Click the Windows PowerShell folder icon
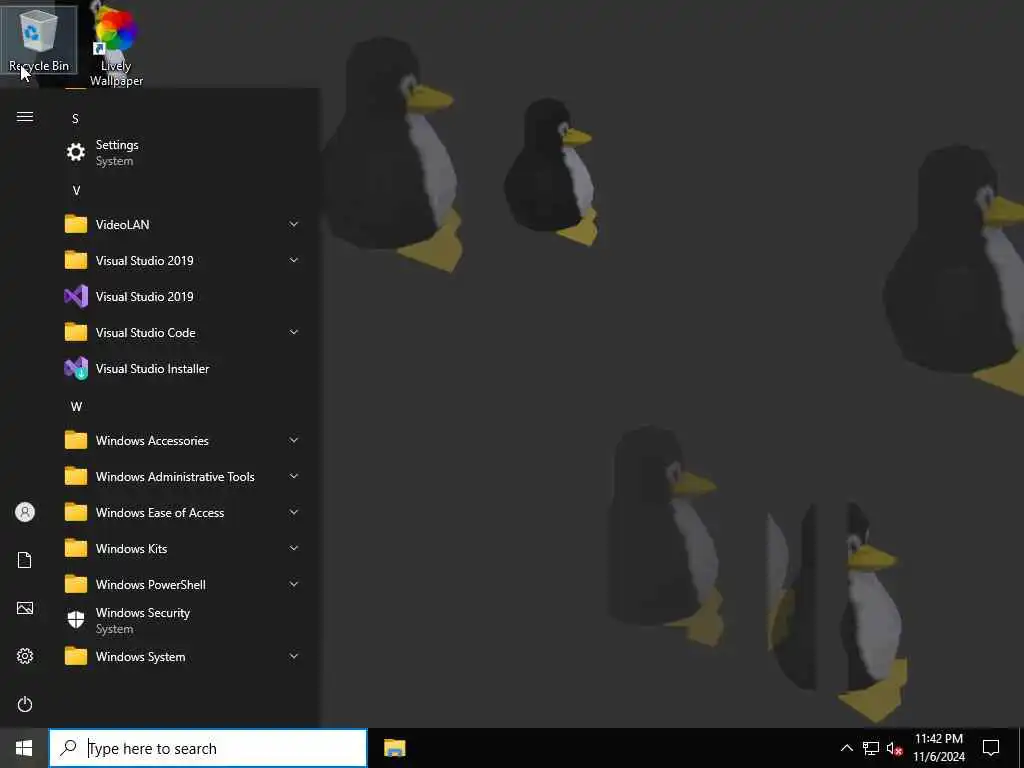 click(76, 584)
